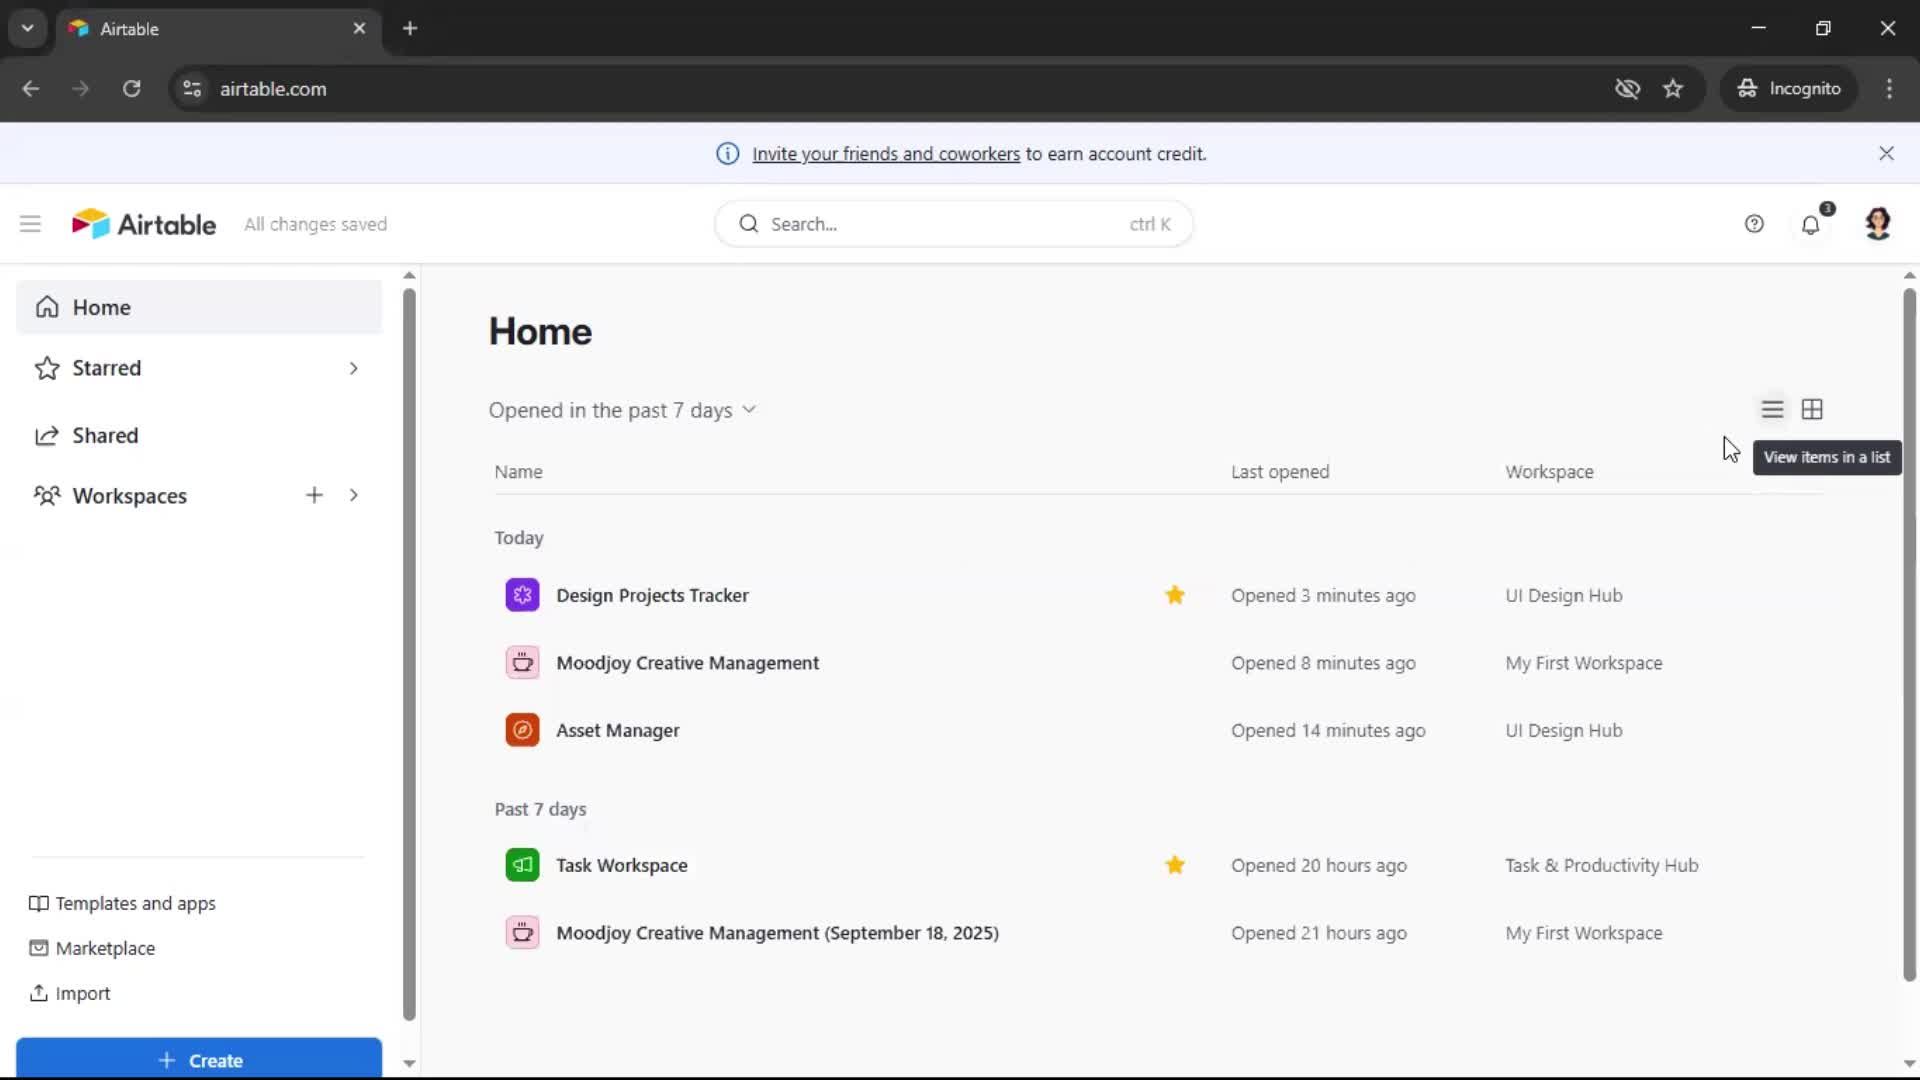Click the Moodjoy Creative Management cup icon
Viewport: 1920px width, 1080px height.
coord(522,663)
